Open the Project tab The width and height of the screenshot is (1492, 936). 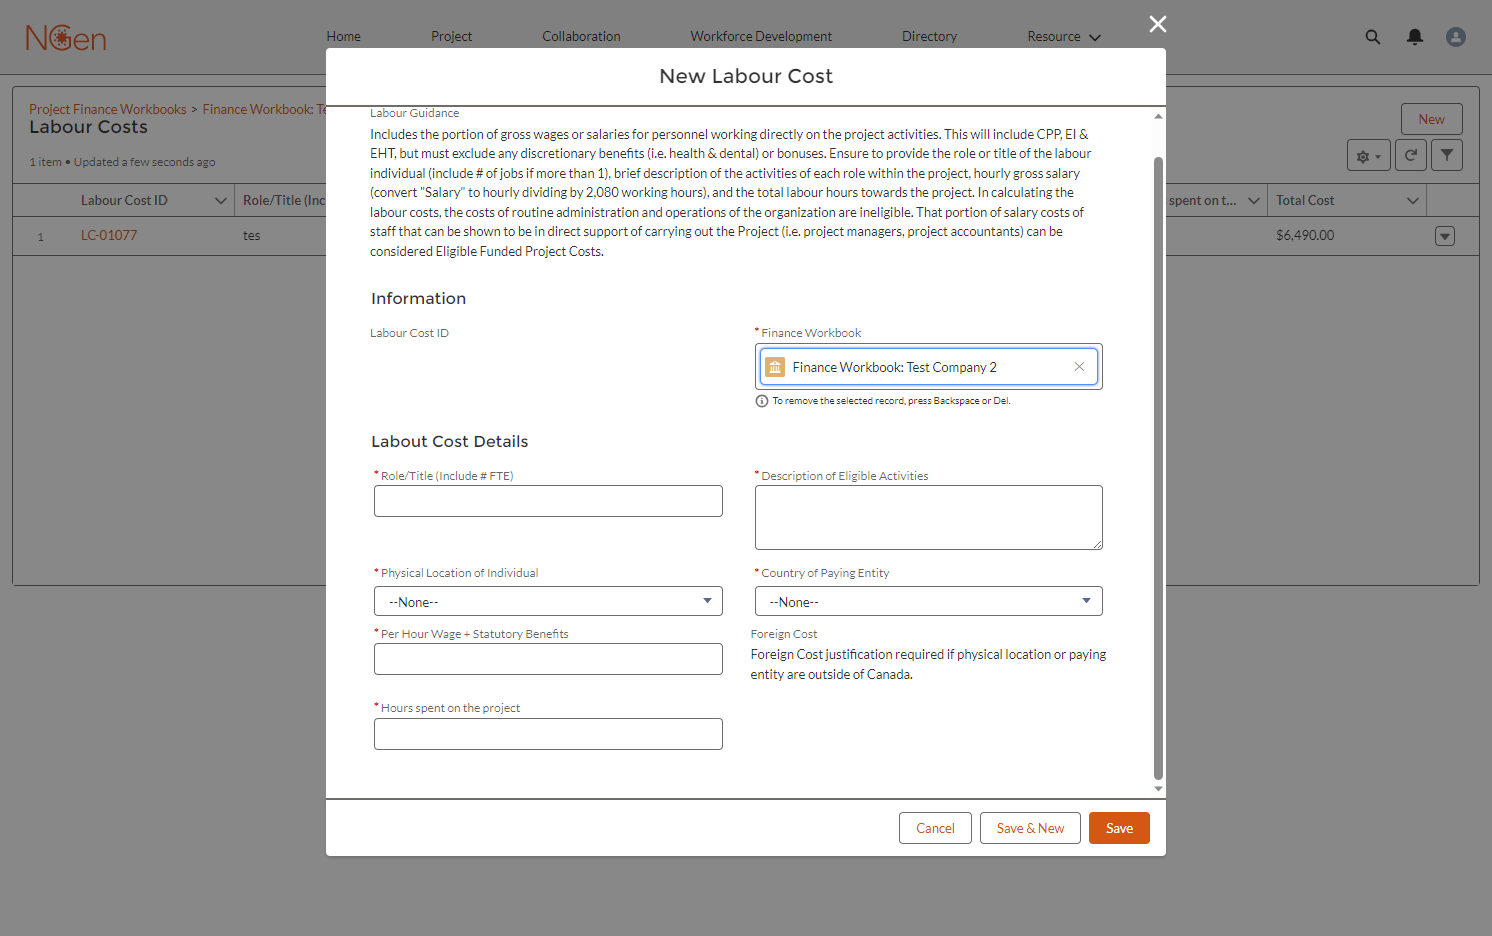(451, 37)
